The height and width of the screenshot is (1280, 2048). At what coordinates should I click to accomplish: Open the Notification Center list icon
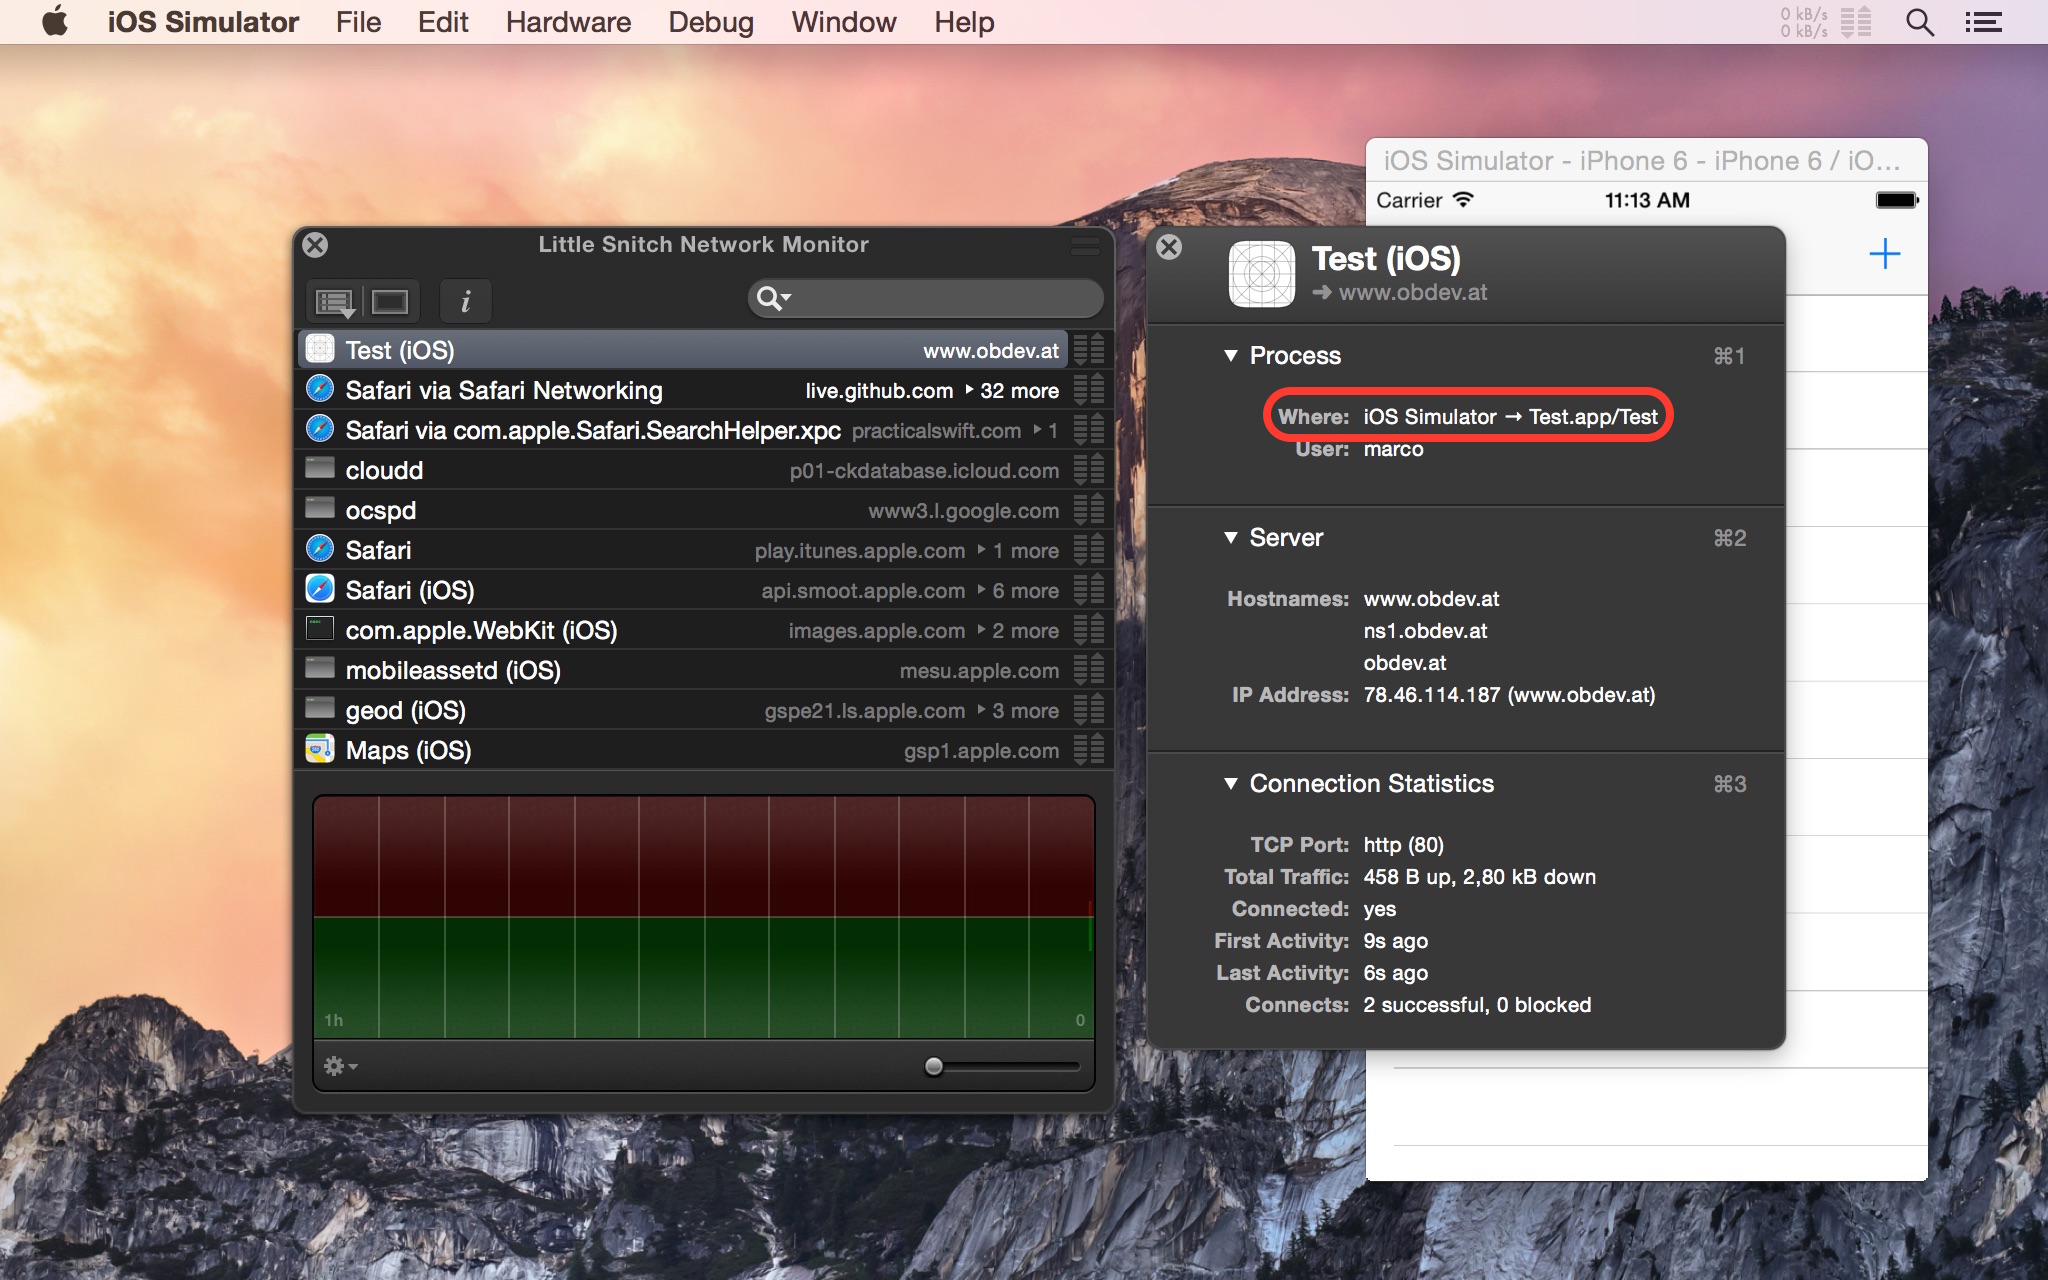[x=1982, y=22]
